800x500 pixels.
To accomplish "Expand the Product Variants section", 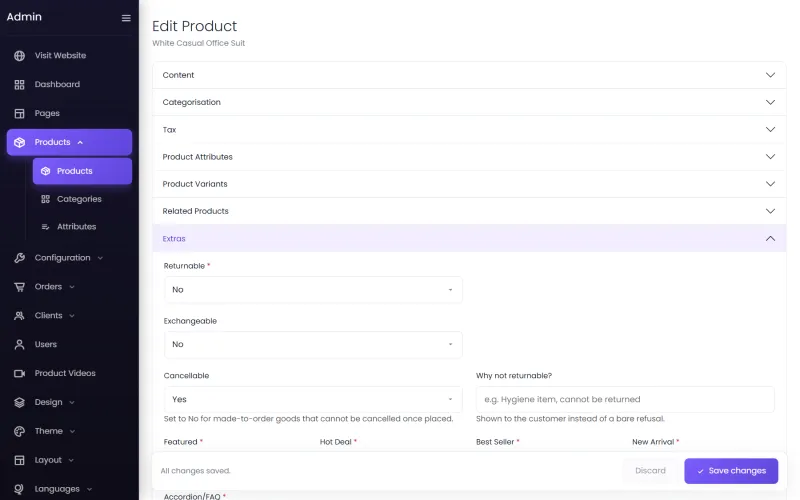I will tap(469, 184).
